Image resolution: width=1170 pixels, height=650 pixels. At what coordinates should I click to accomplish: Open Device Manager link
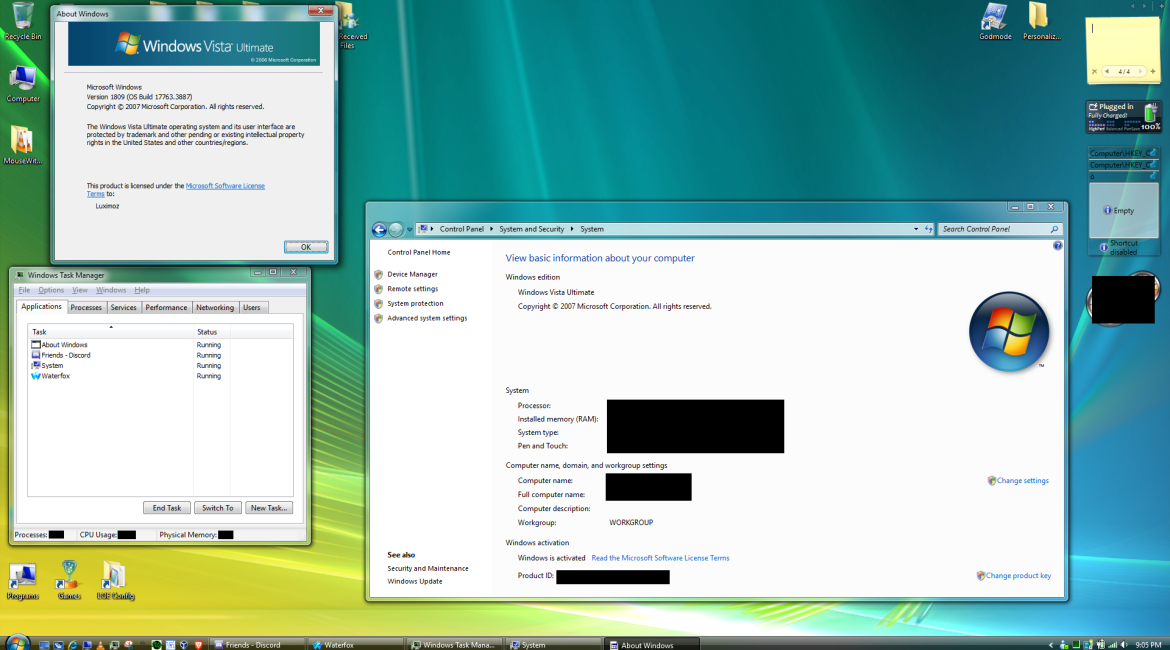(412, 275)
